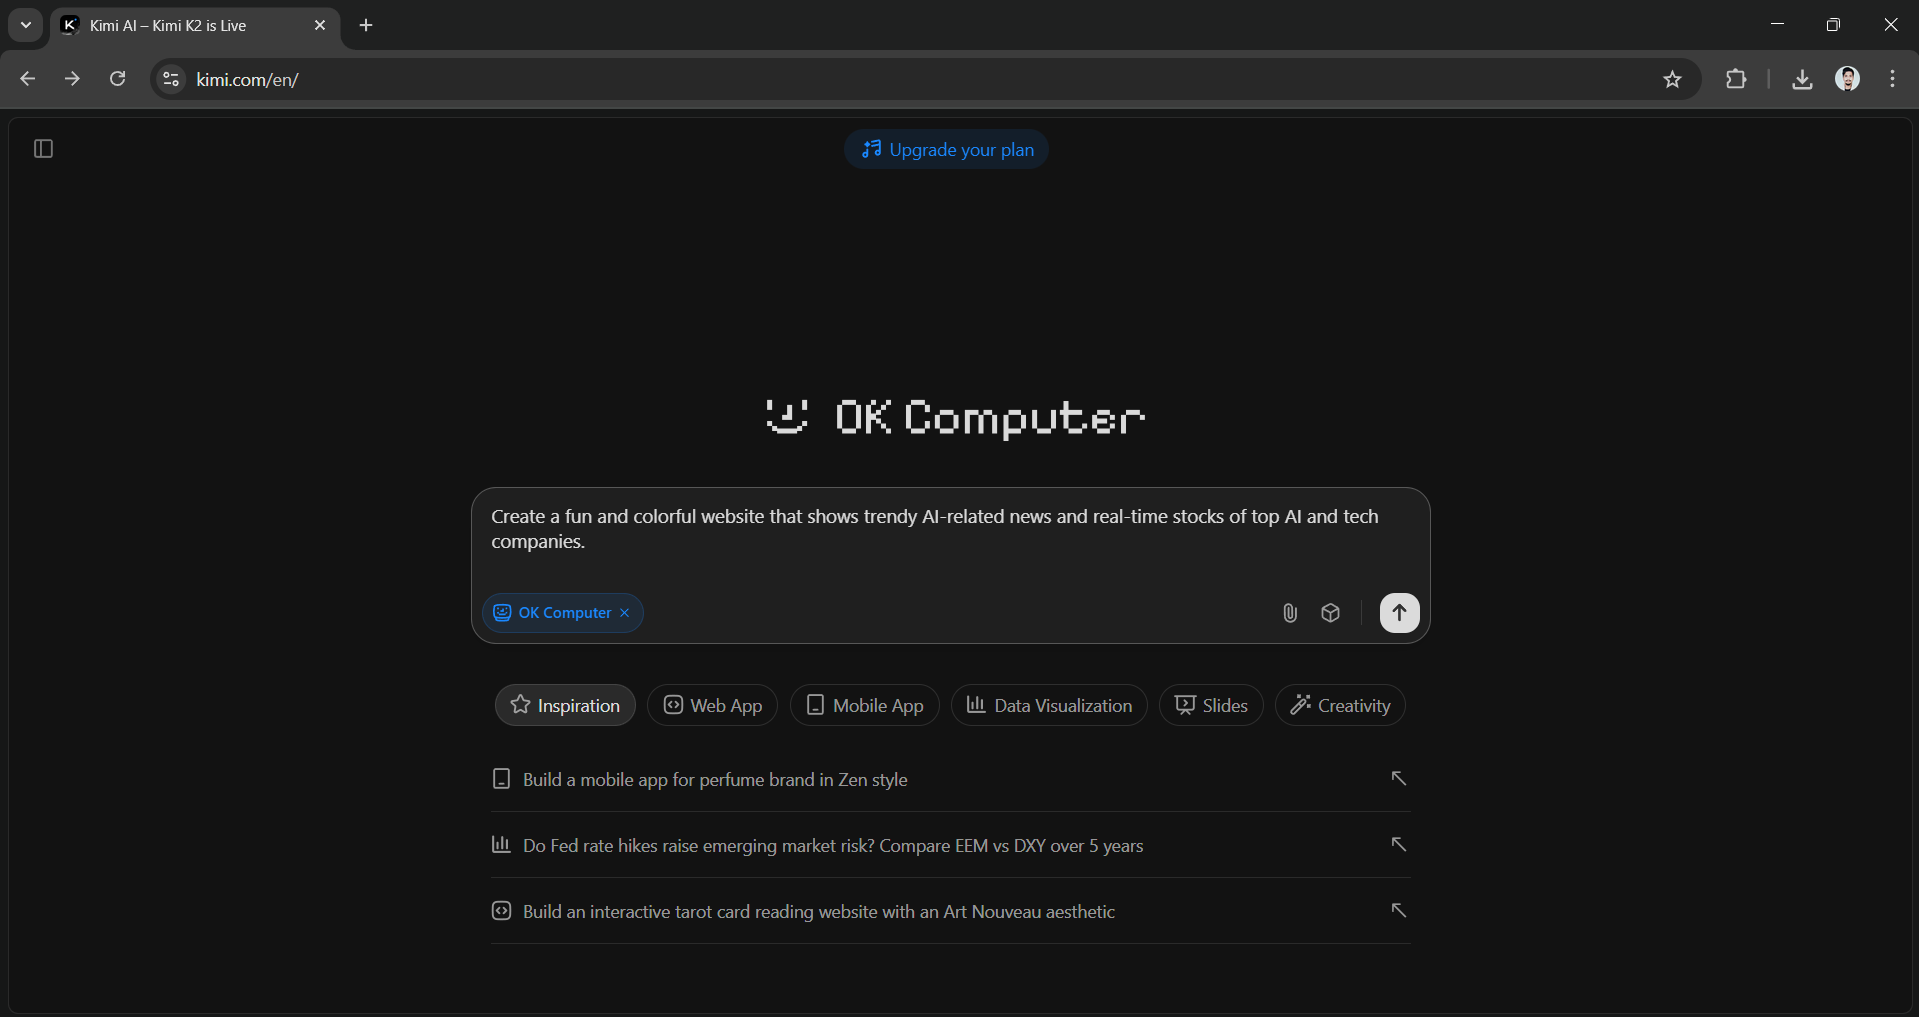The image size is (1919, 1017).
Task: Click the Upgrade your plan link
Action: pyautogui.click(x=946, y=149)
